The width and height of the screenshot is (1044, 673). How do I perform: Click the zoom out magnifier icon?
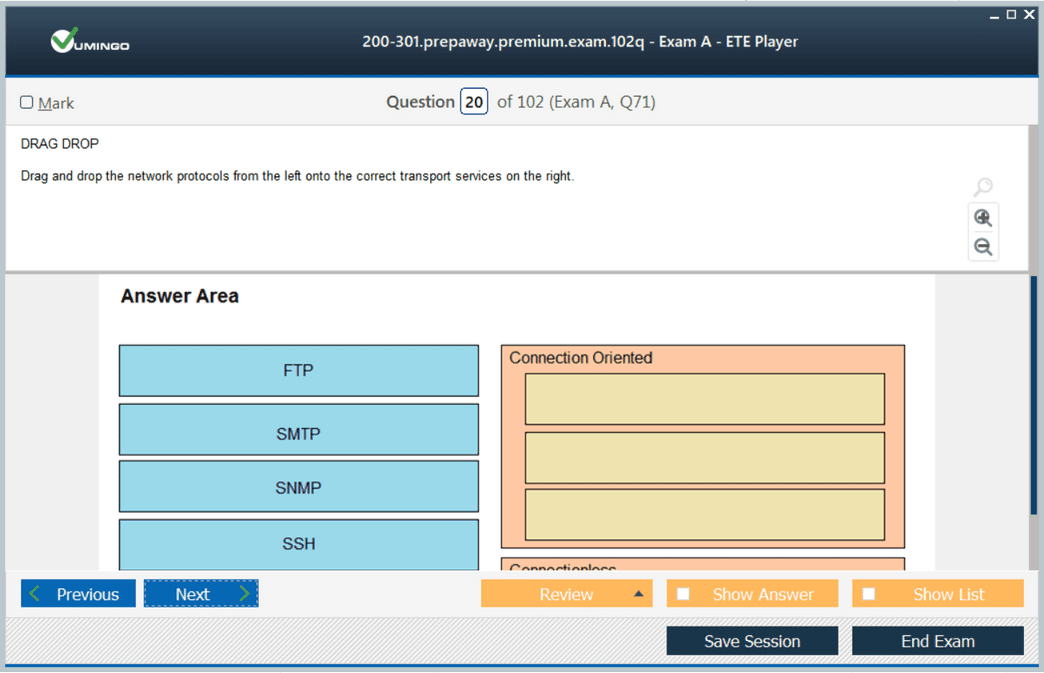[983, 247]
